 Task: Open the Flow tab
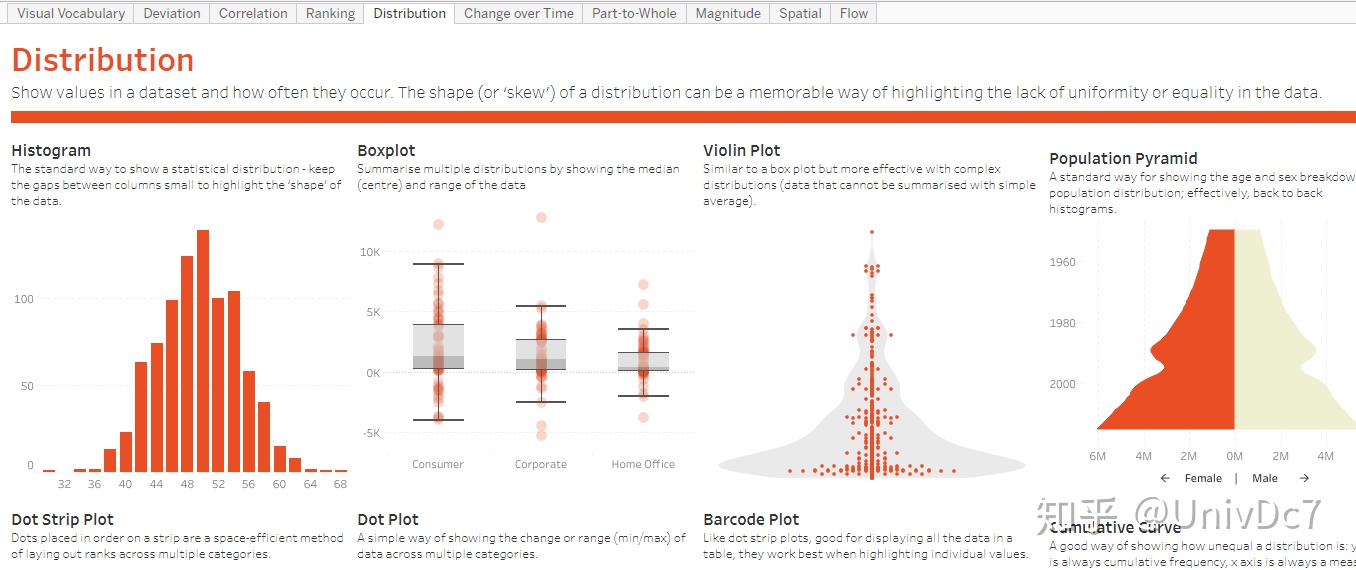click(x=854, y=13)
